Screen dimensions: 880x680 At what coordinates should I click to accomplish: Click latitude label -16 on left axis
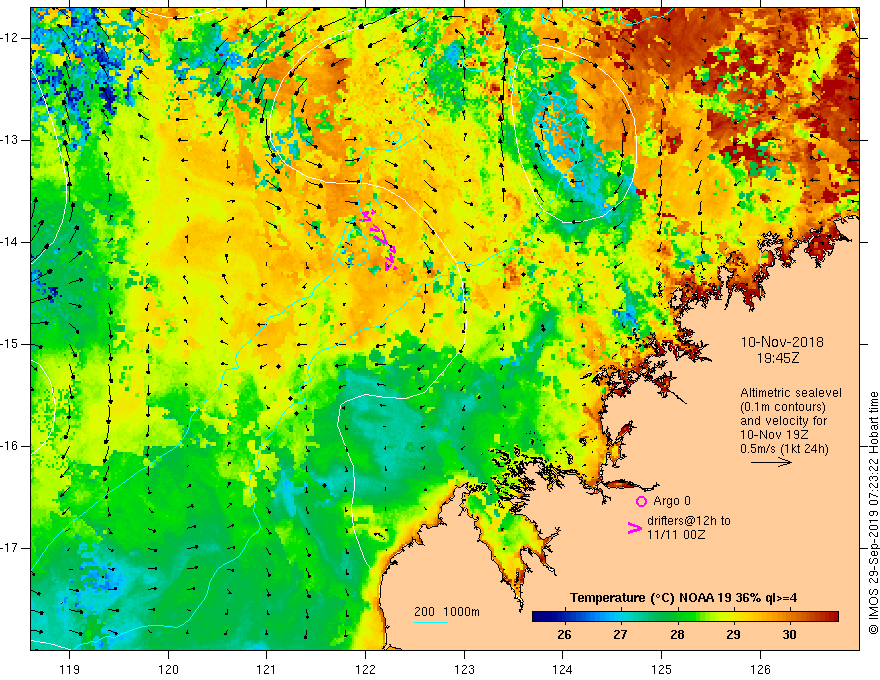click(11, 447)
